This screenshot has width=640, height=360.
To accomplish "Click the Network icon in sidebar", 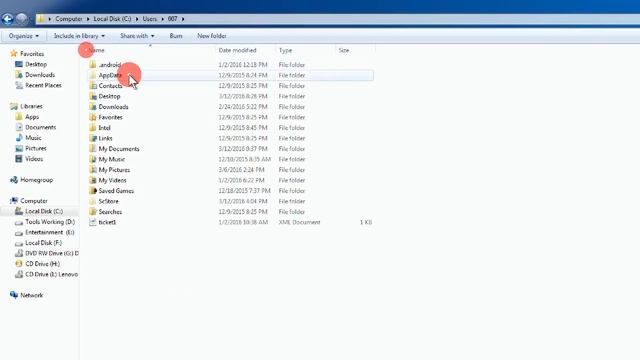I will coord(14,295).
